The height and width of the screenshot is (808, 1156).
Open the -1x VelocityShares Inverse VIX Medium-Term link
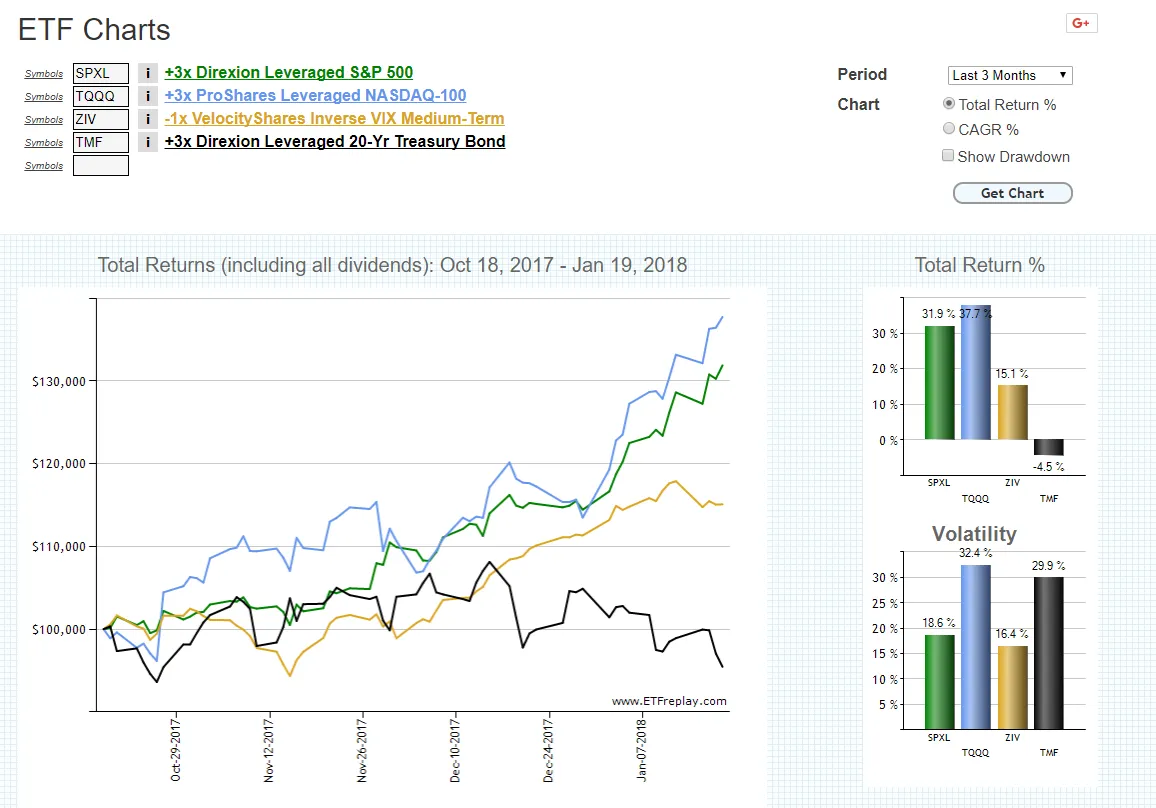[334, 118]
